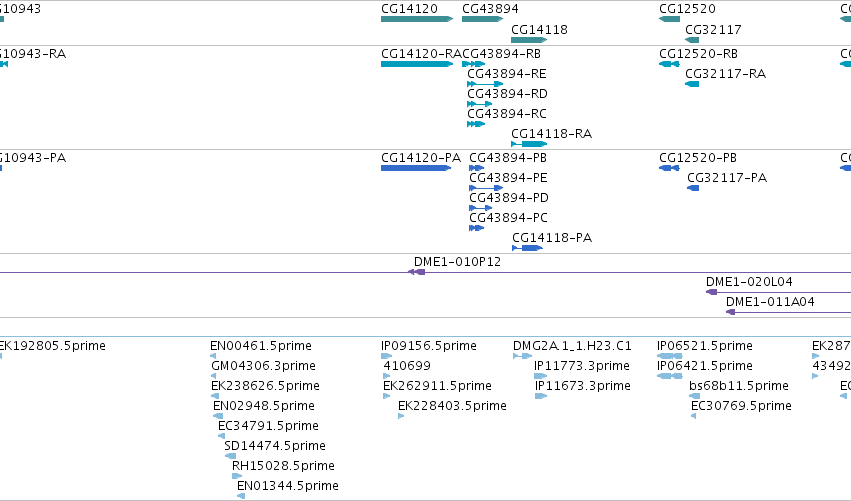Click transcript CG32117-RA
Screen dimensions: 851x501
[x=692, y=84]
